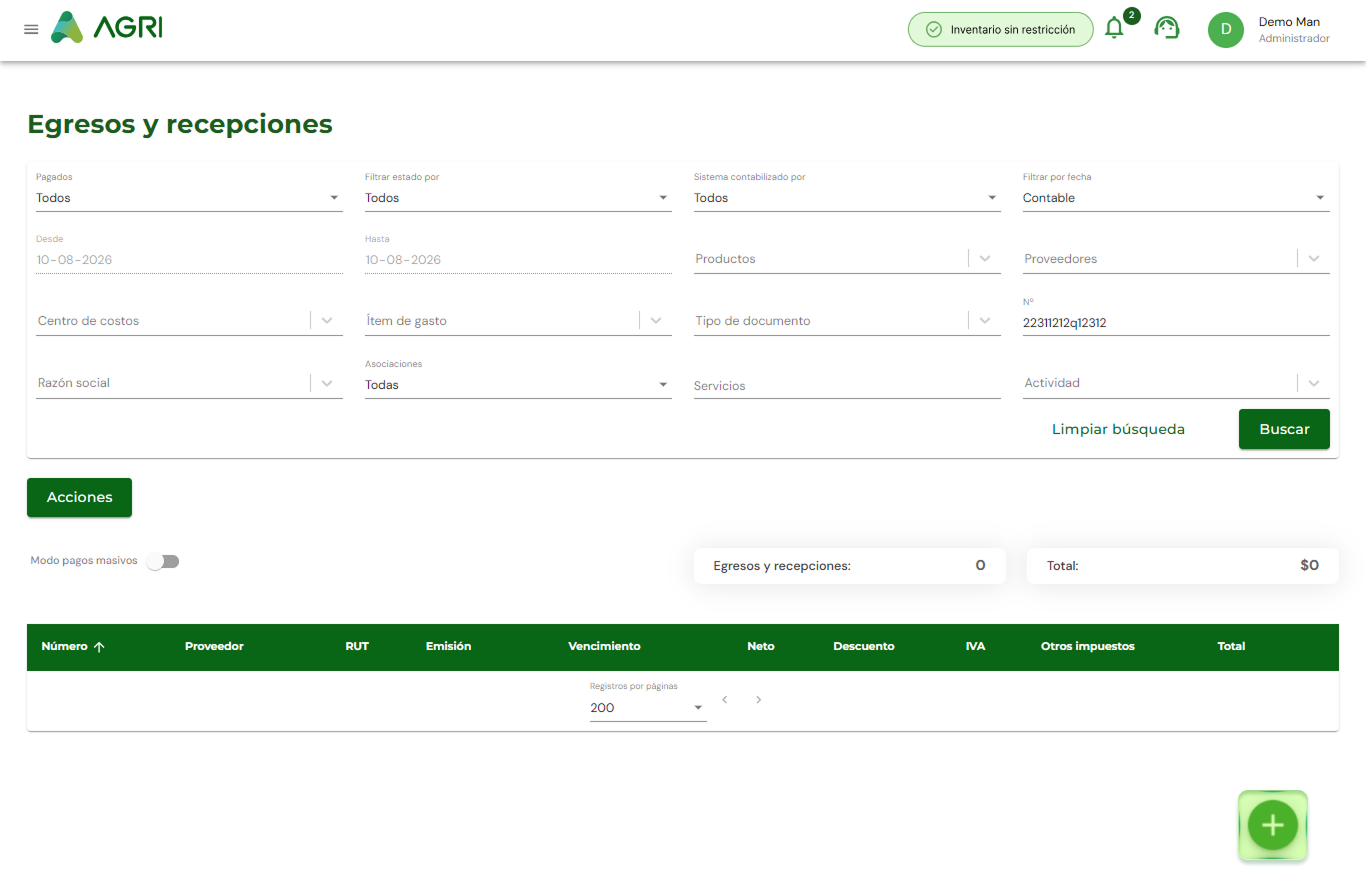The width and height of the screenshot is (1366, 882).
Task: Open the Pagados dropdown
Action: 189,198
